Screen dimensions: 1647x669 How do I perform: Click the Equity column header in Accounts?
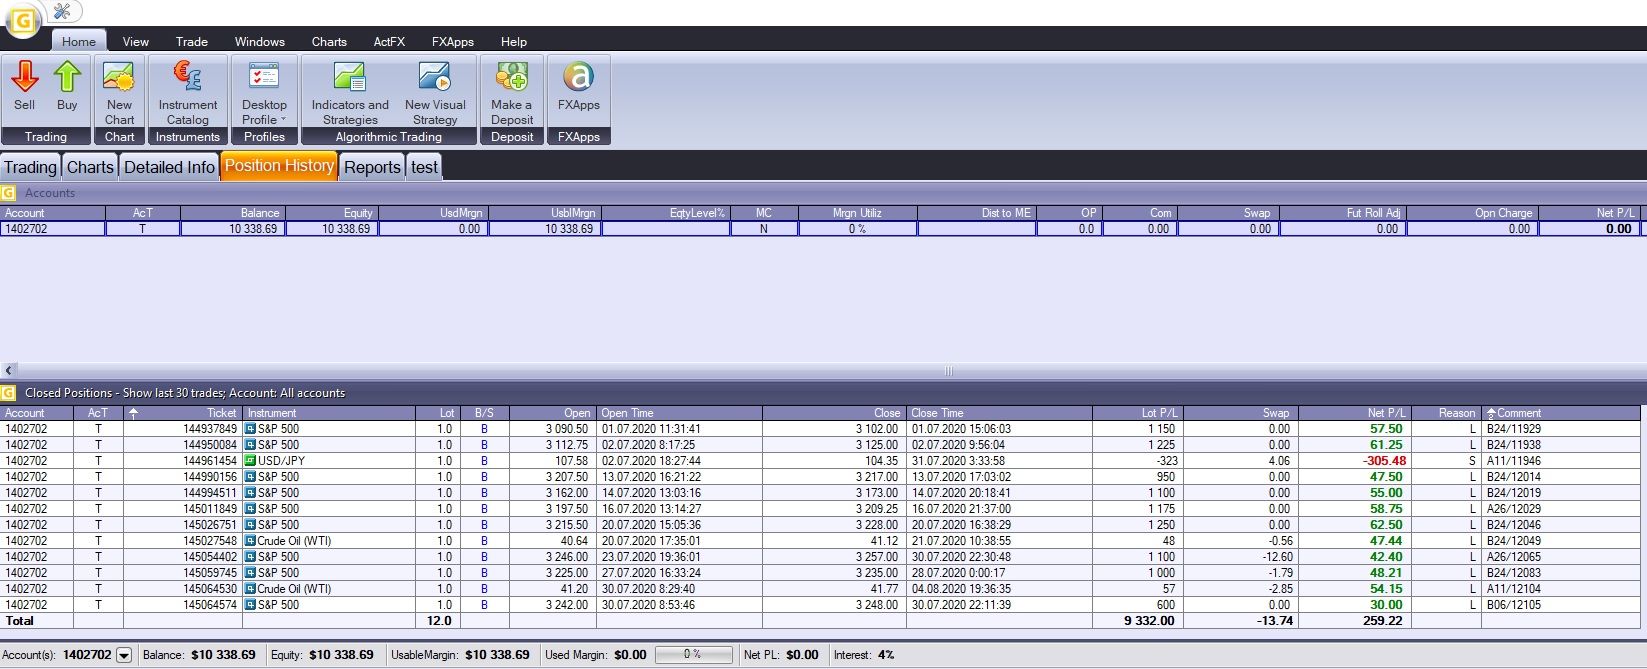click(x=333, y=213)
